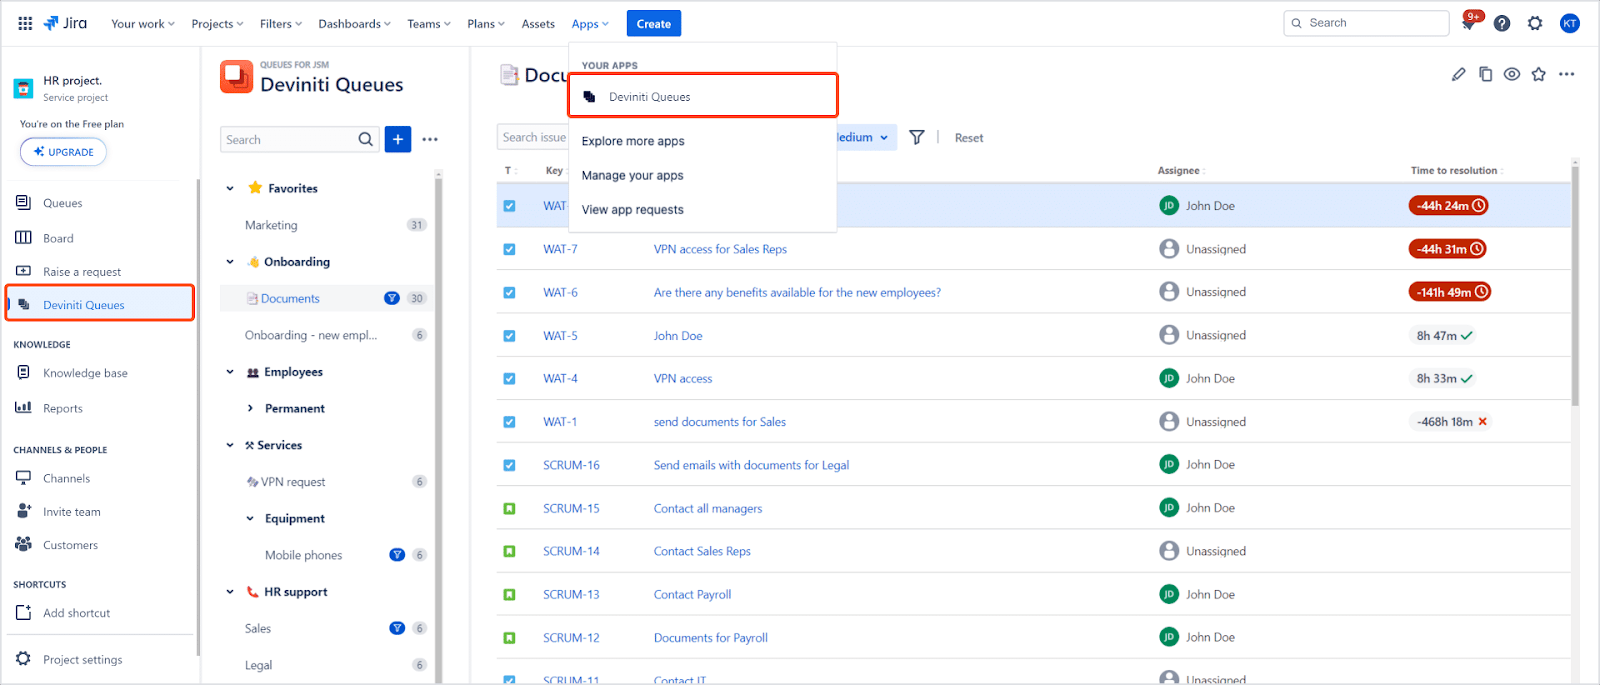Click the filter badge on Mobile phones queue
Screen dimensions: 1600x685
click(x=397, y=555)
